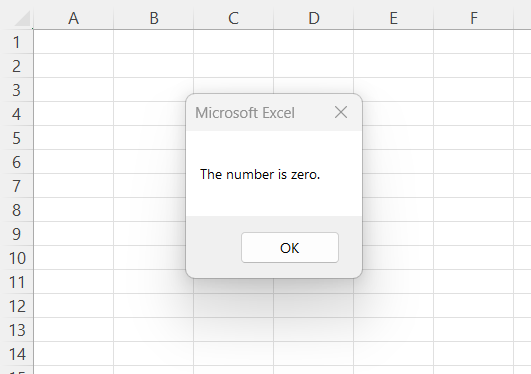Click OK in the Microsoft Excel dialog
The height and width of the screenshot is (374, 531).
[x=290, y=248]
